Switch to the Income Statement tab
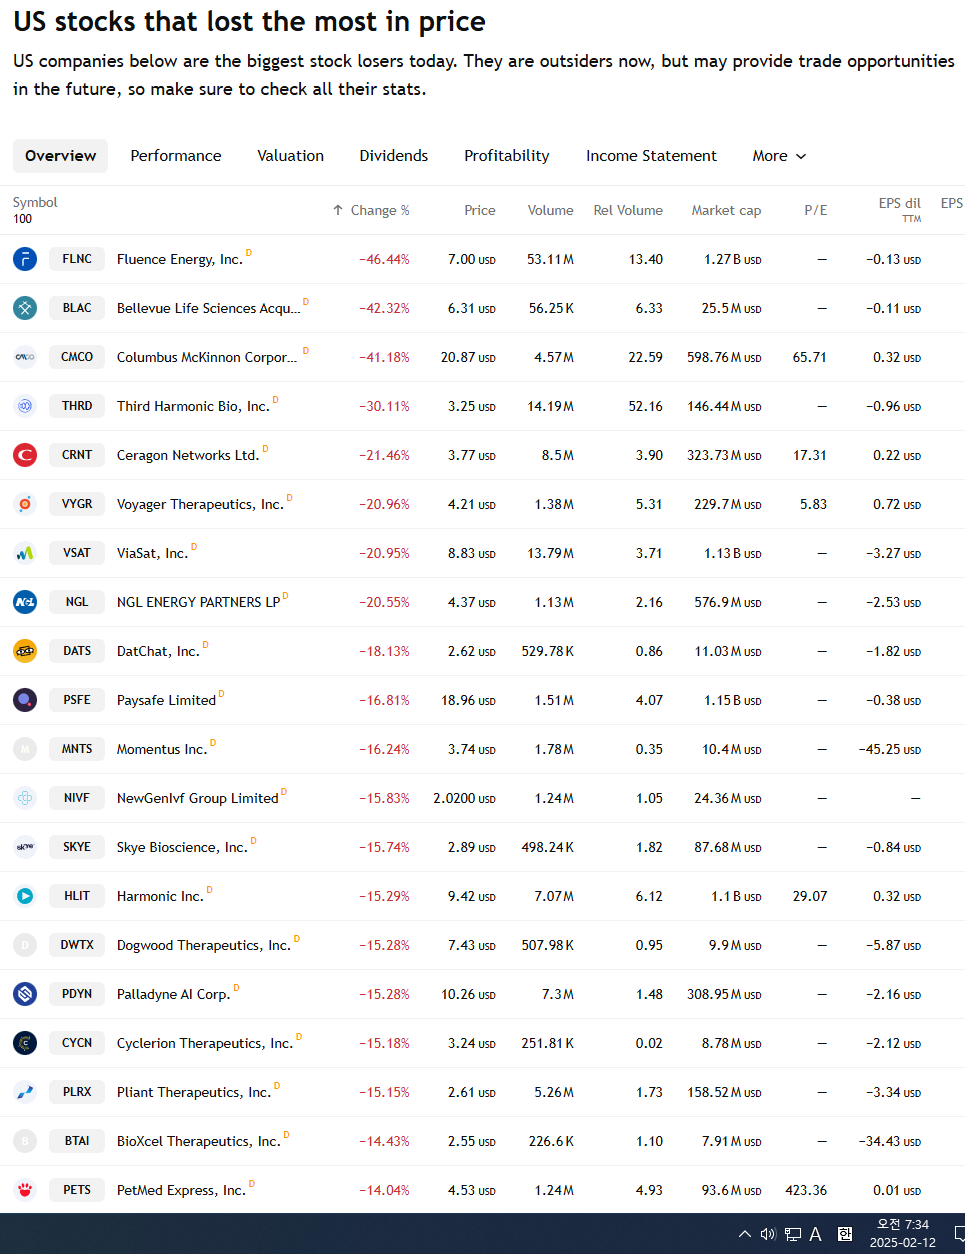965x1254 pixels. pos(651,156)
